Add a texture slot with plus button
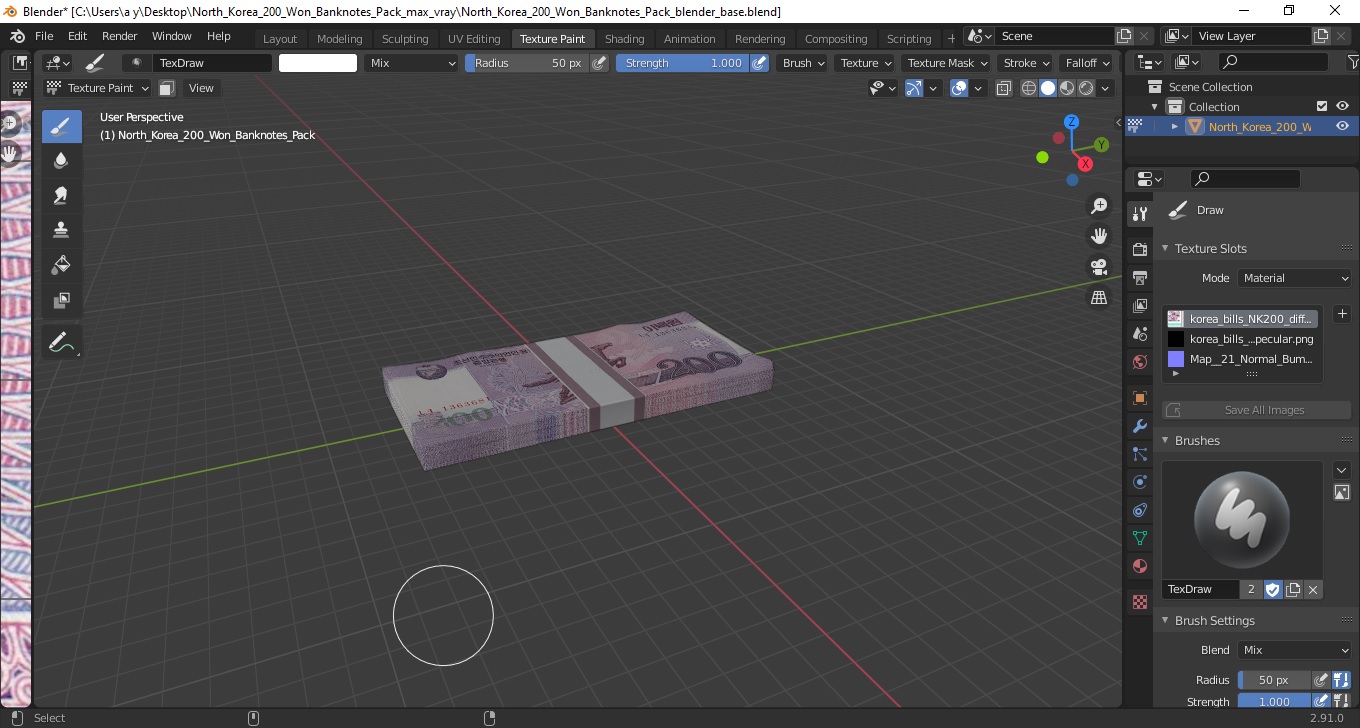This screenshot has height=728, width=1360. click(x=1342, y=314)
